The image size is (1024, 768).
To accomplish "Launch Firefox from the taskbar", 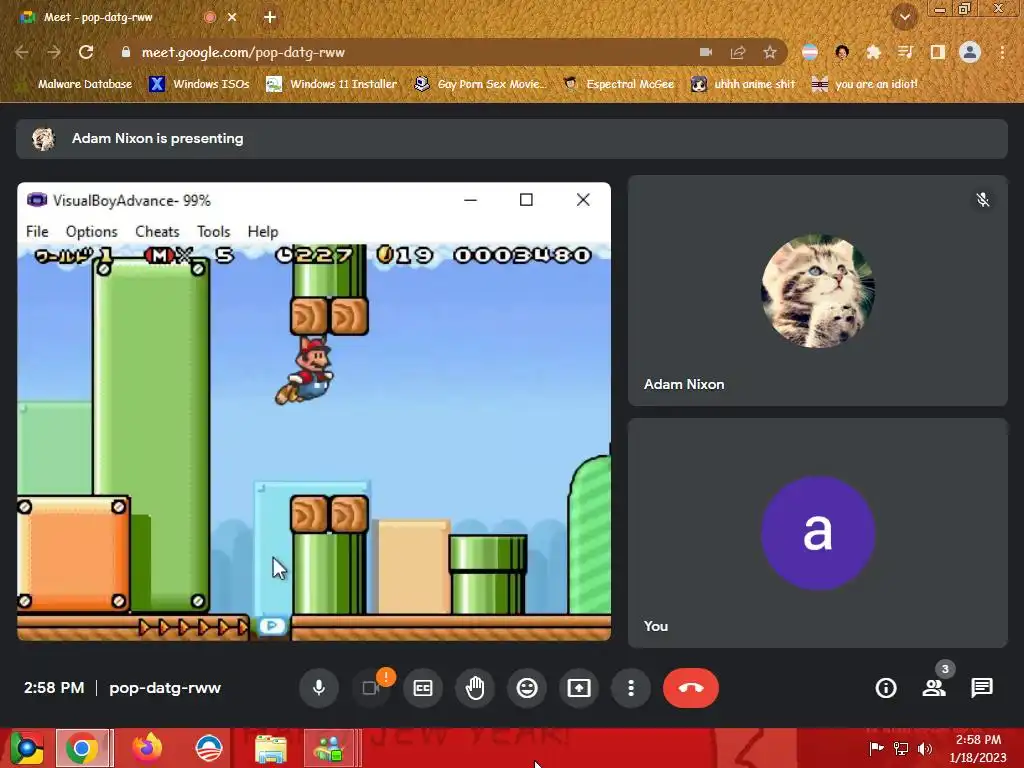I will (x=147, y=748).
